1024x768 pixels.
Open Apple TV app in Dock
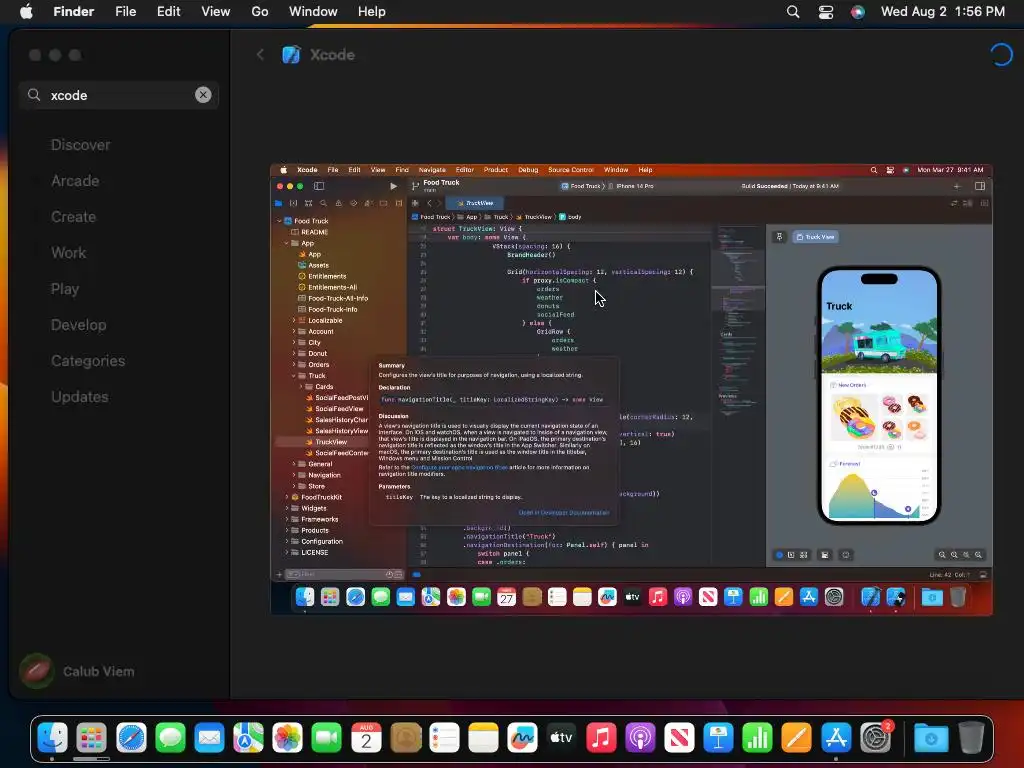(x=562, y=738)
